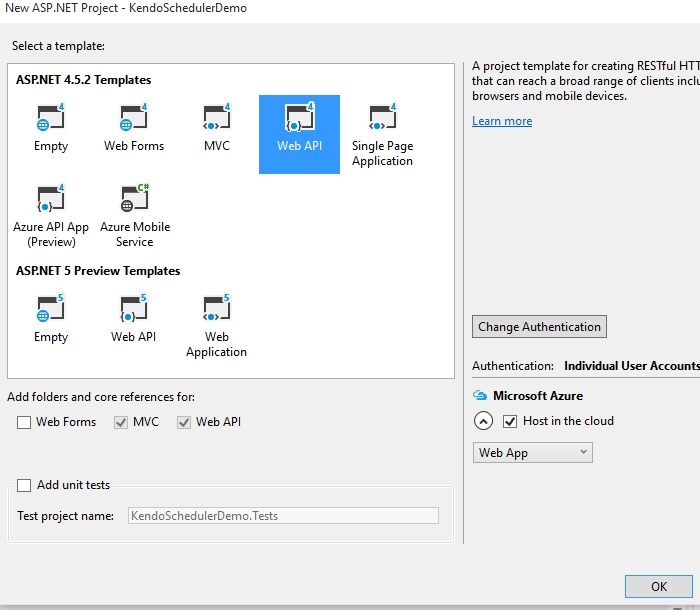Click the Web Application template label text
The height and width of the screenshot is (610, 700).
point(217,344)
